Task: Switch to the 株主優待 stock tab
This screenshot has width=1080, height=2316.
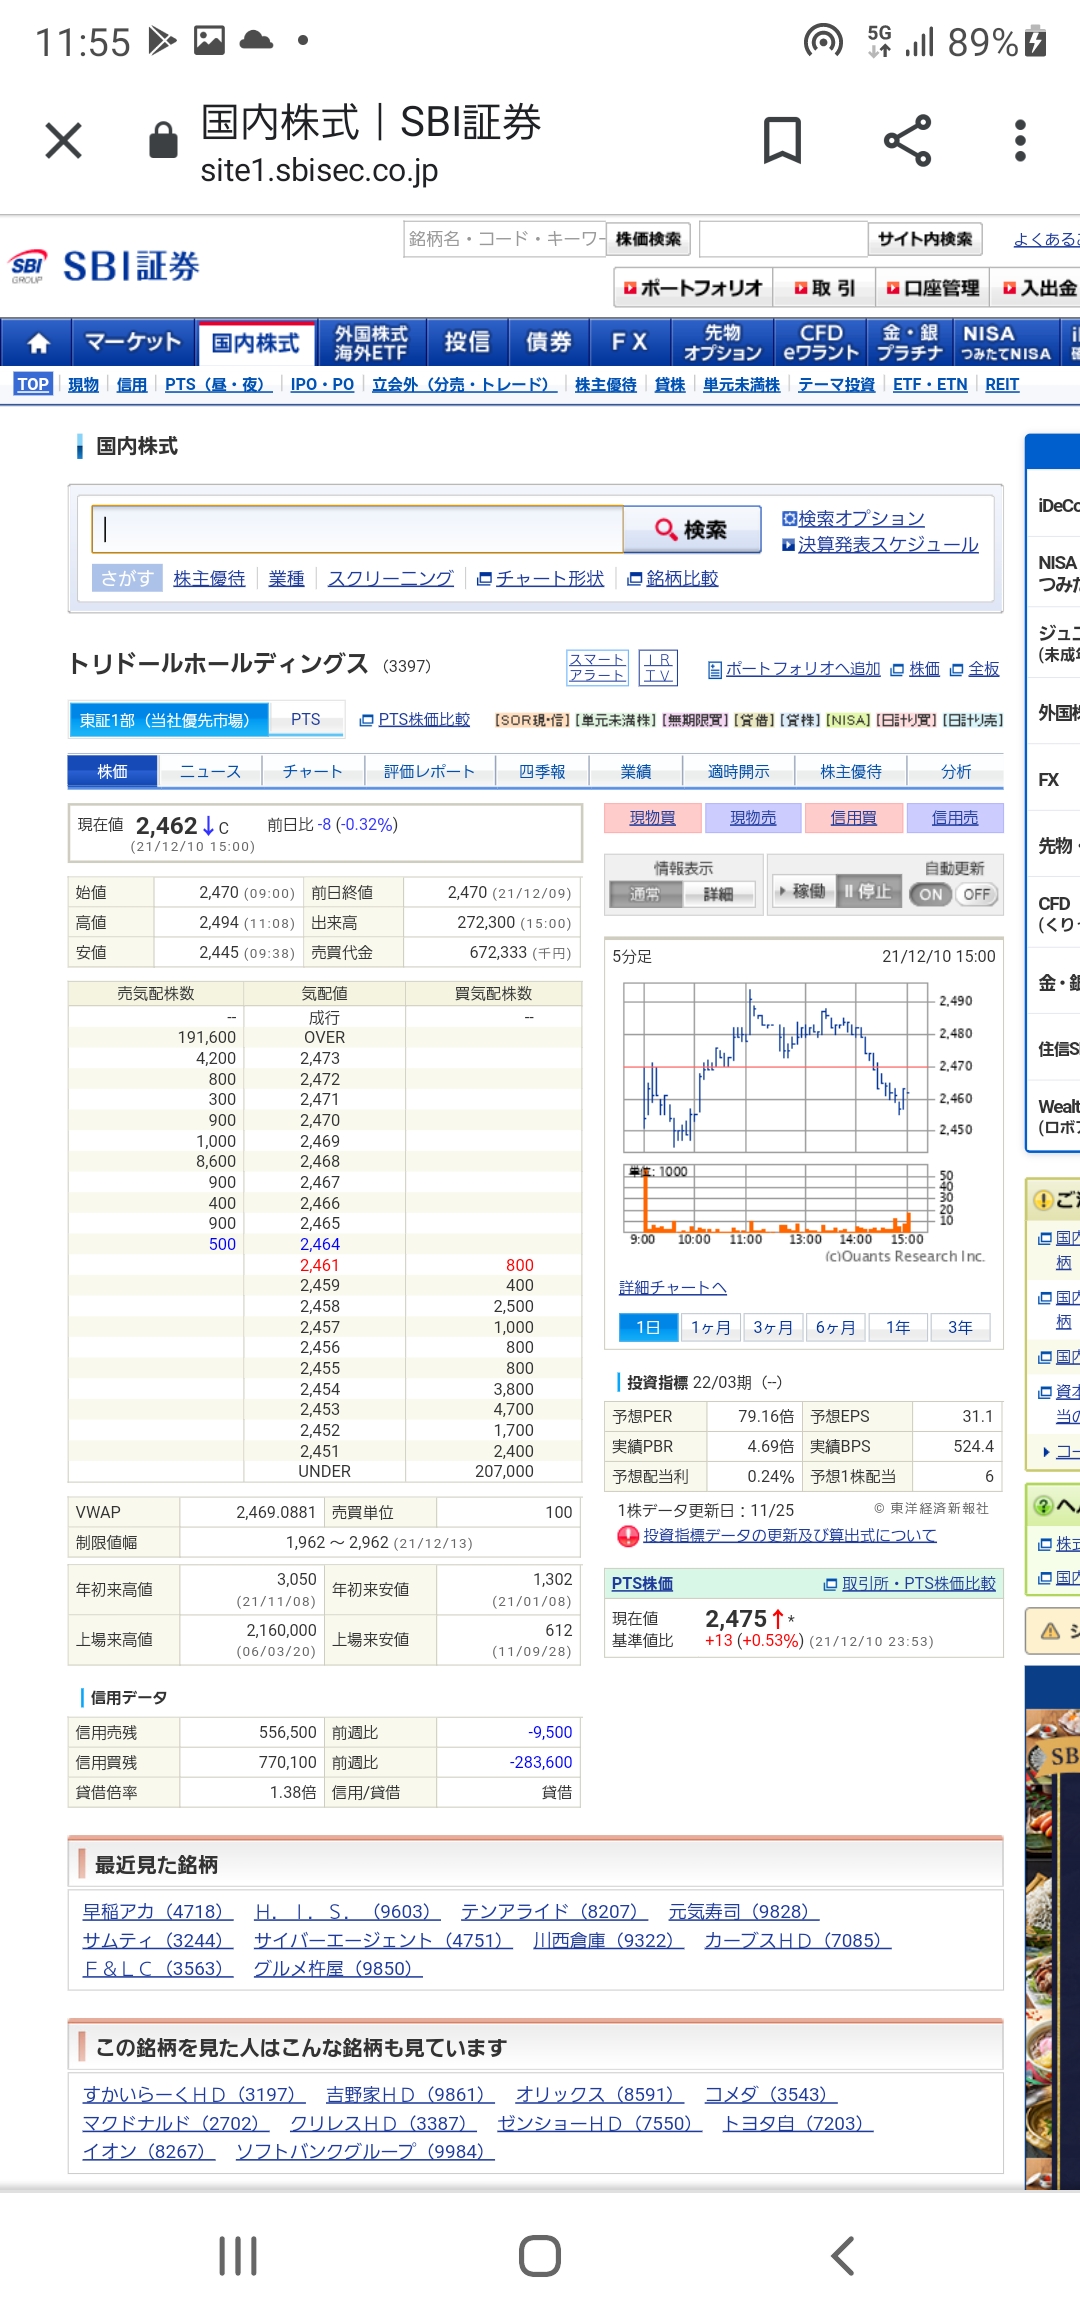Action: (x=851, y=771)
